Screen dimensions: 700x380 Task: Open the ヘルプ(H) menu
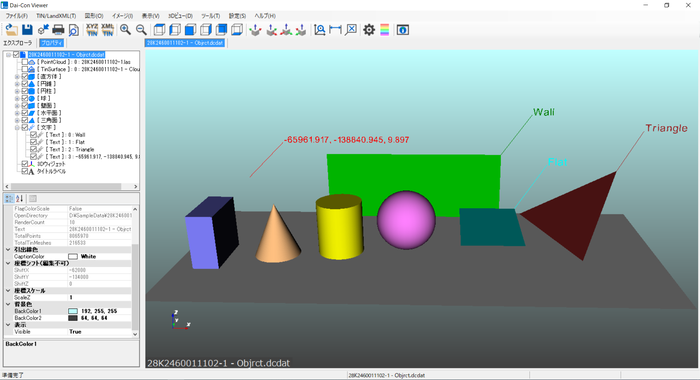pos(265,16)
